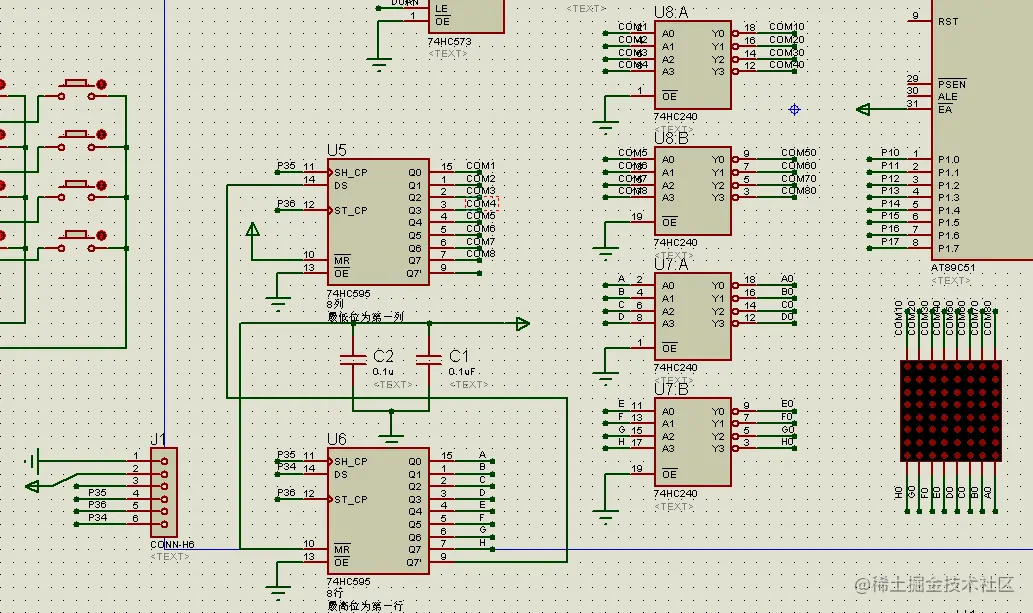Image resolution: width=1033 pixels, height=613 pixels.
Task: Select the U5 74HC595 shift register
Action: coord(378,222)
